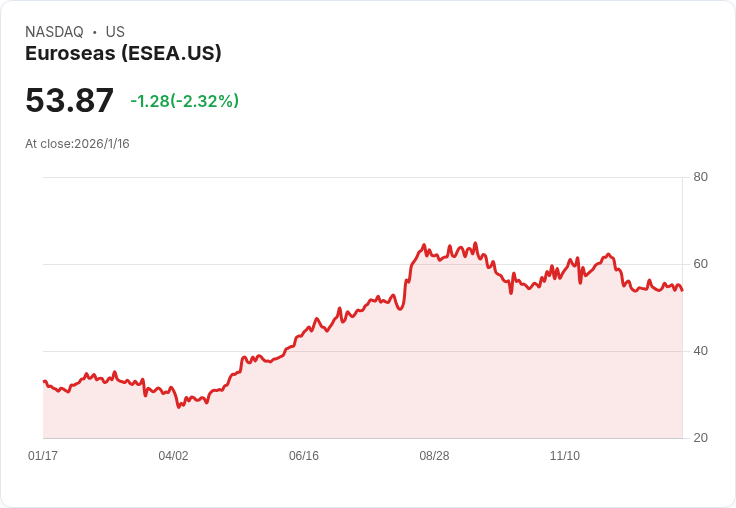736x508 pixels.
Task: Click the 08/28 date marker
Action: (x=434, y=456)
